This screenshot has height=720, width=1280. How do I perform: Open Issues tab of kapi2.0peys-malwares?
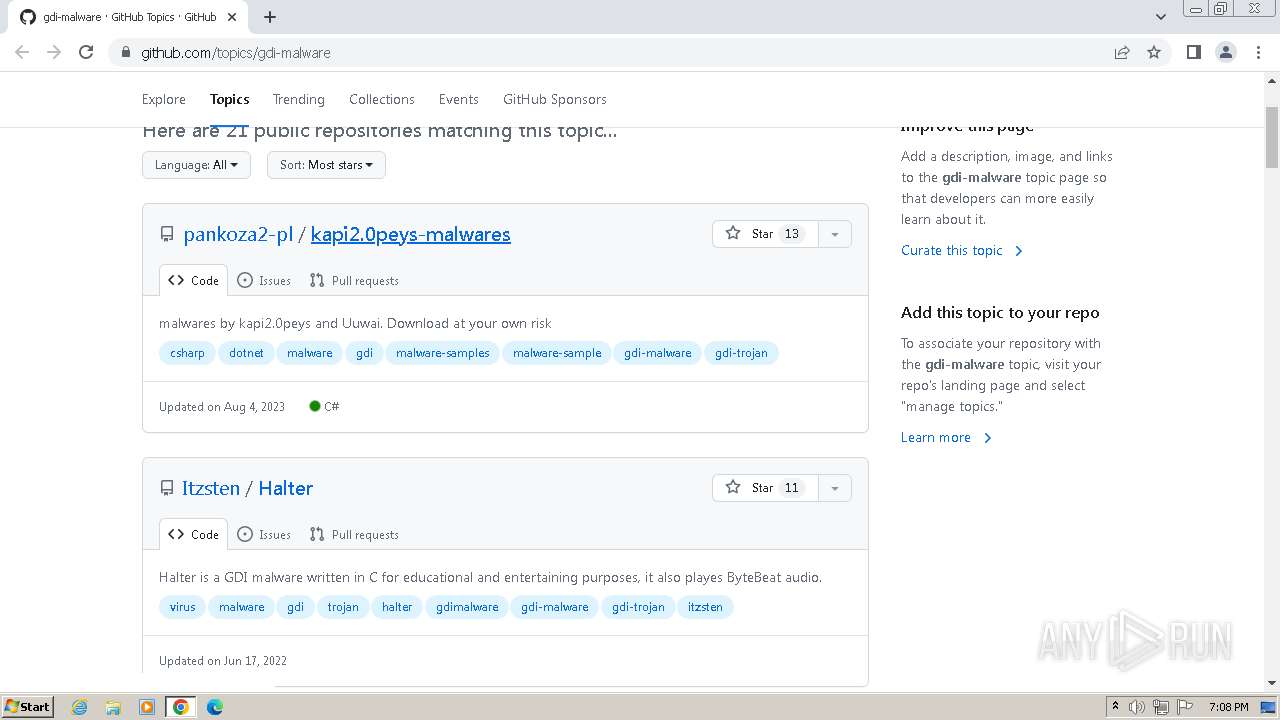(264, 281)
